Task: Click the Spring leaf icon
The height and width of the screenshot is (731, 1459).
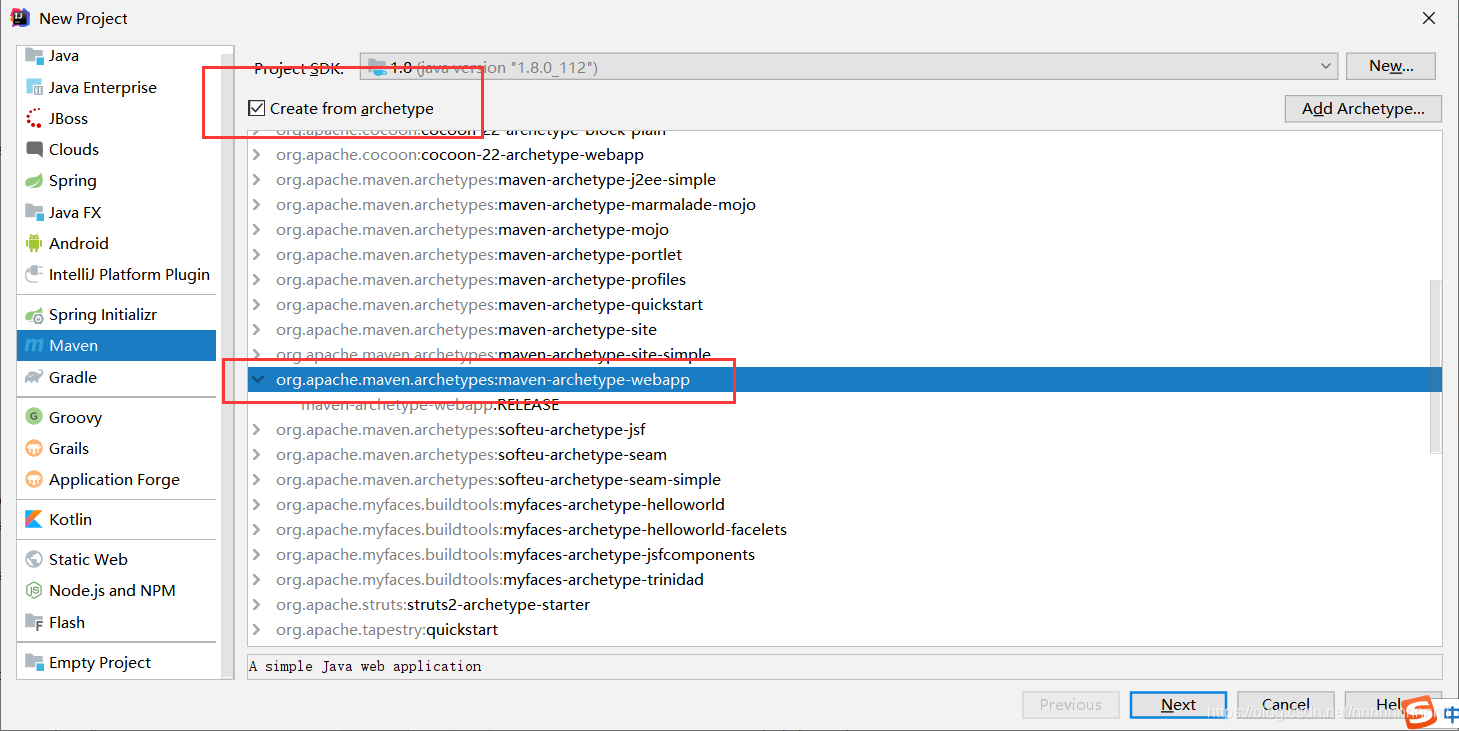Action: click(34, 181)
